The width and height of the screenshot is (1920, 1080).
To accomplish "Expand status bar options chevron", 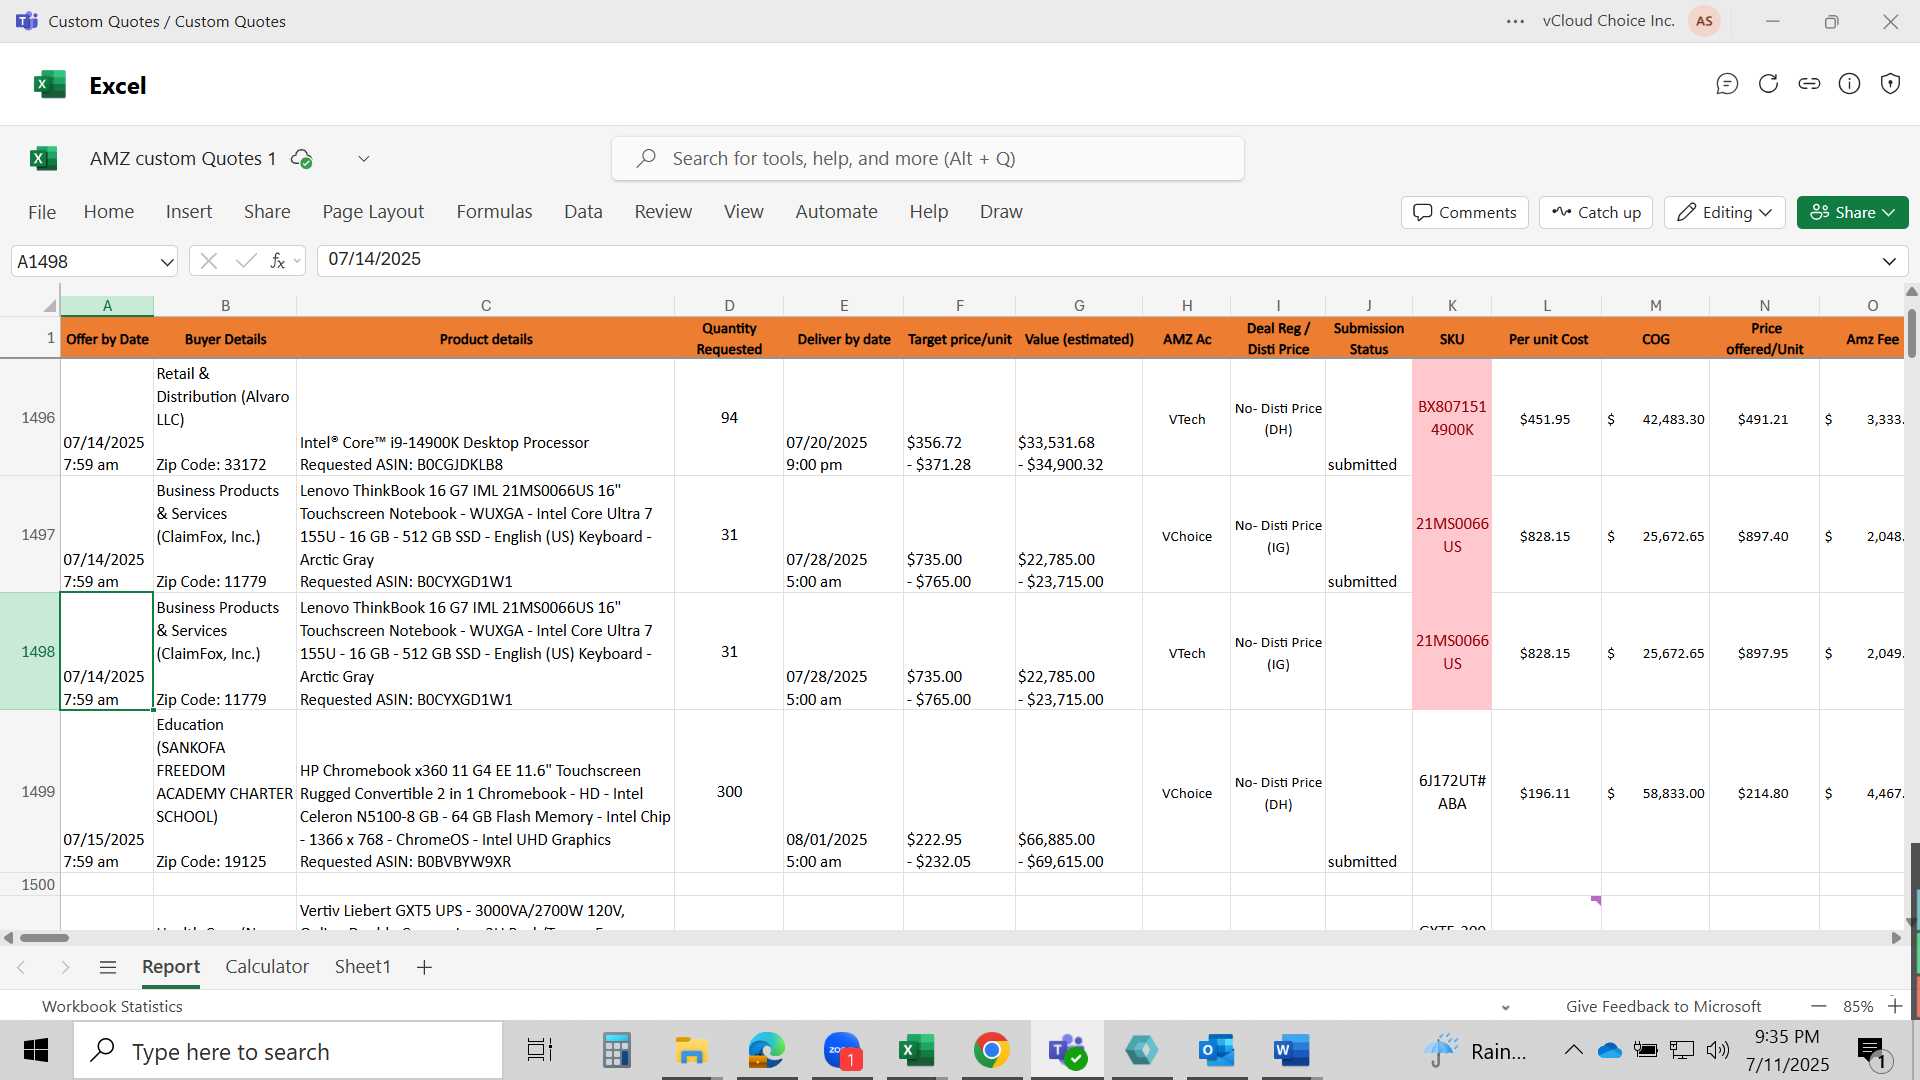I will 1505,1007.
